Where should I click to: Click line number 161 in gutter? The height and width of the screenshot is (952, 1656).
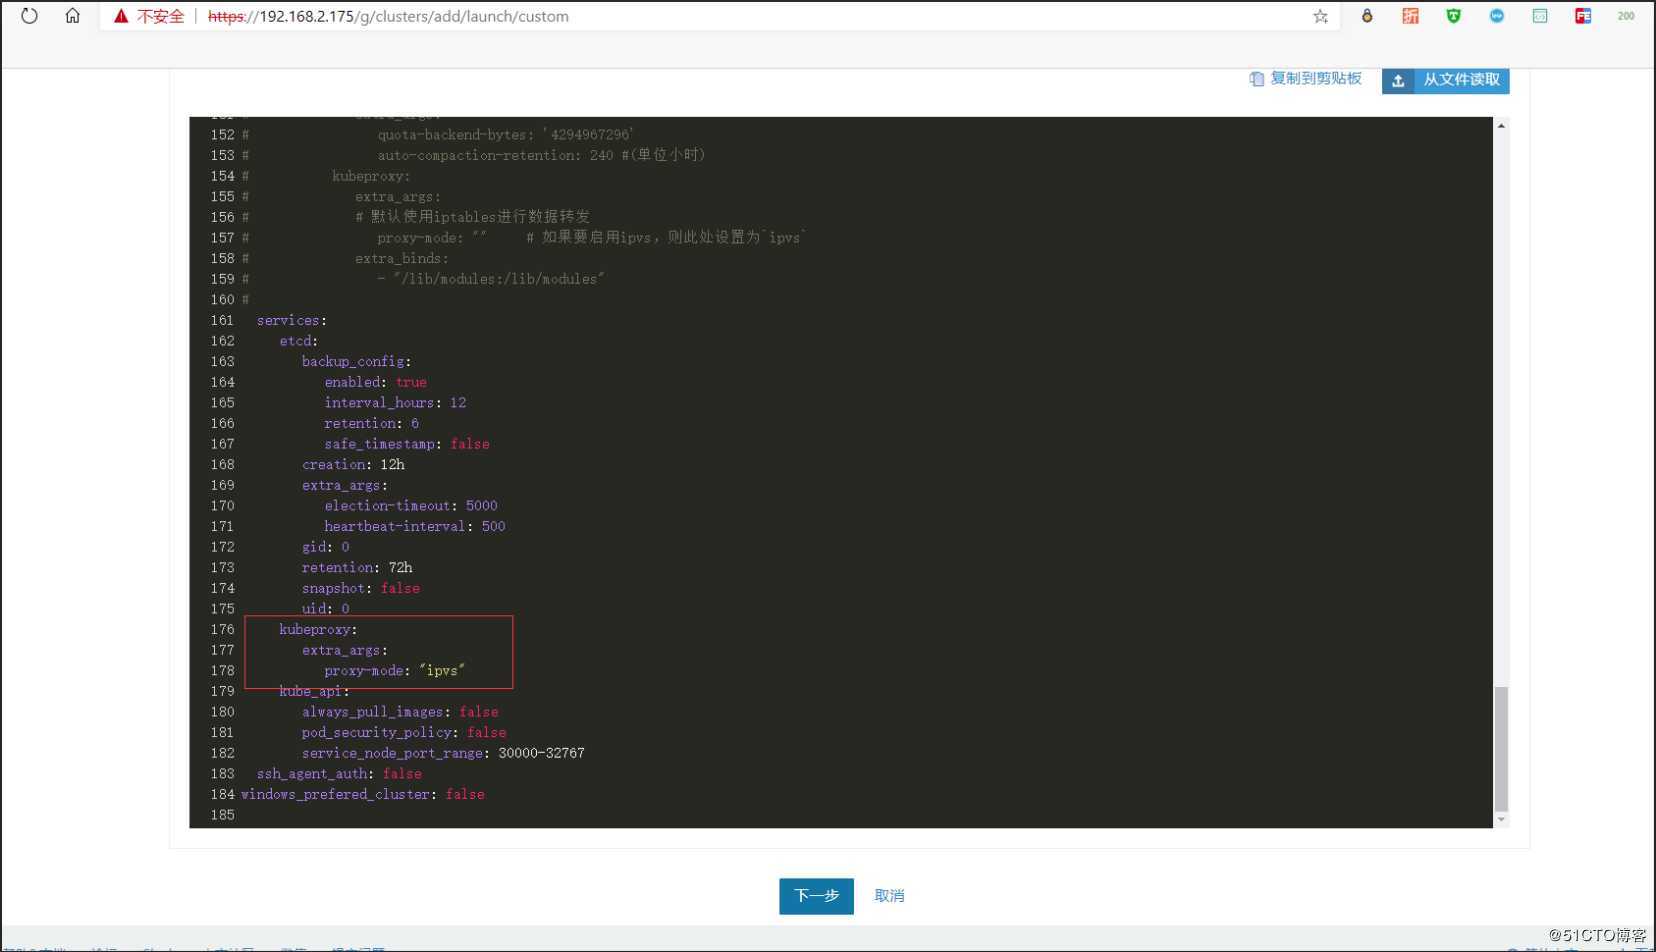[x=222, y=320]
